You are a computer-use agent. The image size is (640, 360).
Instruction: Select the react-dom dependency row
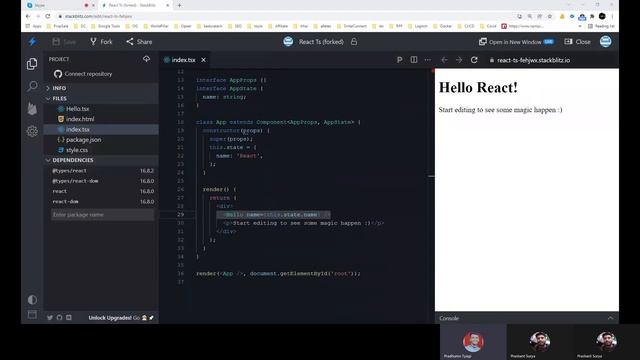[101, 201]
